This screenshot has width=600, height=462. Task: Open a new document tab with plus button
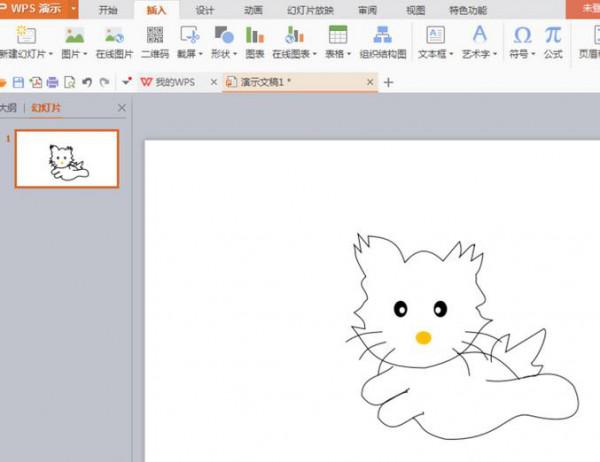(x=389, y=82)
